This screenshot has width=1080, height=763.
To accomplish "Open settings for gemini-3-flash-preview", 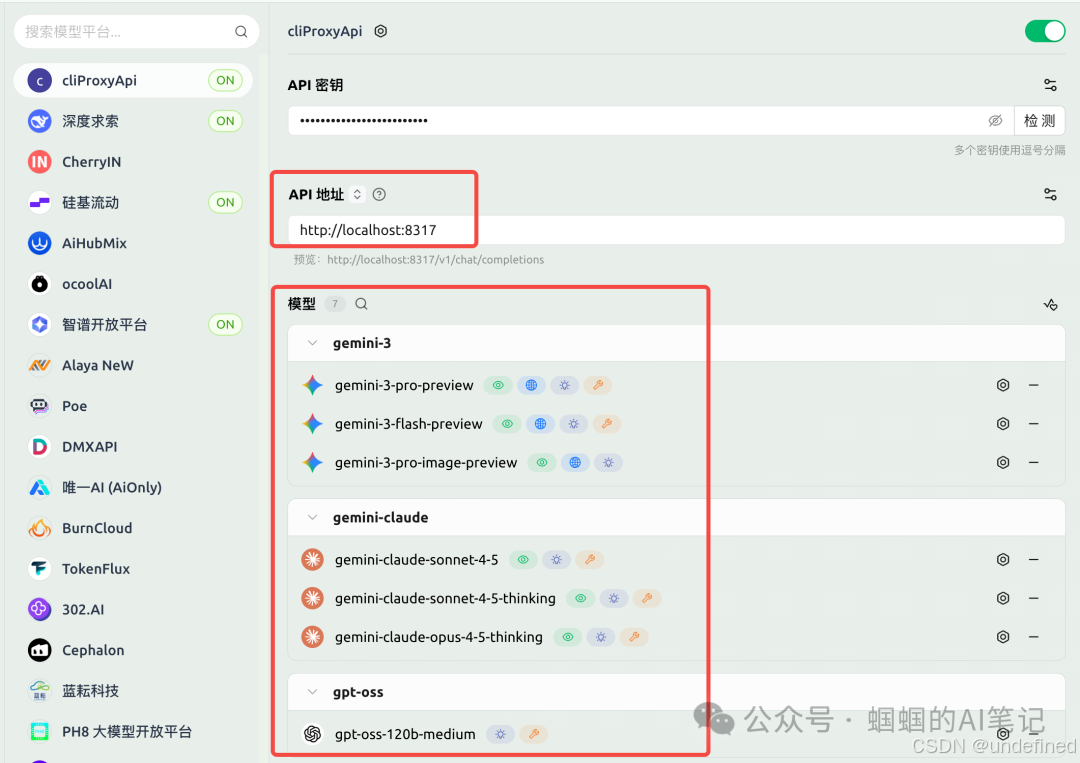I will pos(1003,424).
